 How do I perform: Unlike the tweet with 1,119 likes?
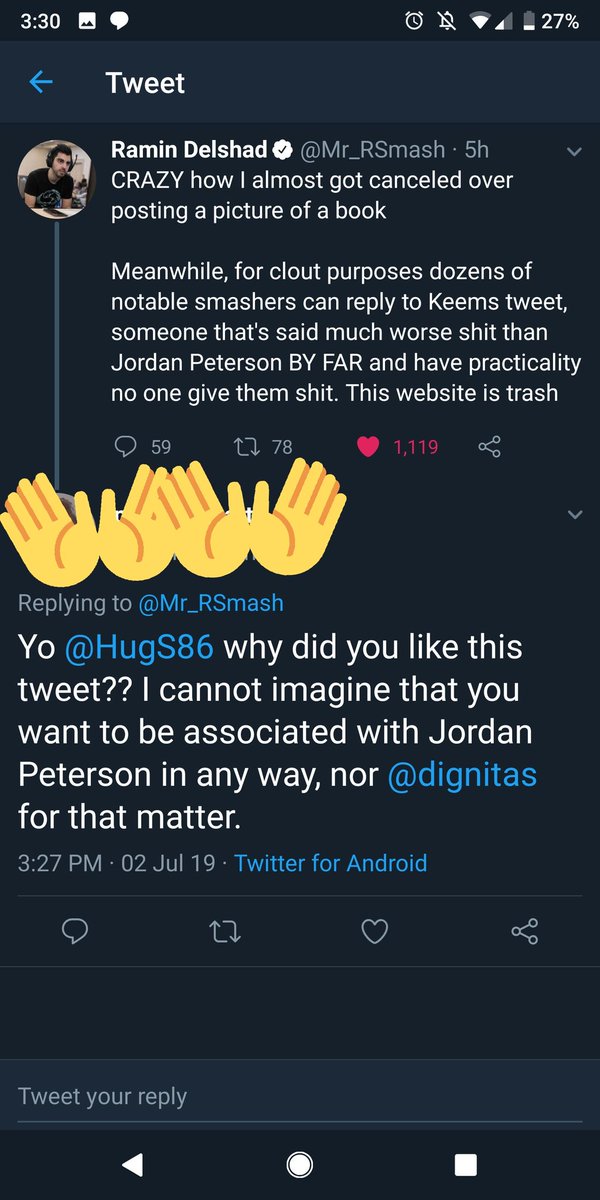pyautogui.click(x=368, y=447)
